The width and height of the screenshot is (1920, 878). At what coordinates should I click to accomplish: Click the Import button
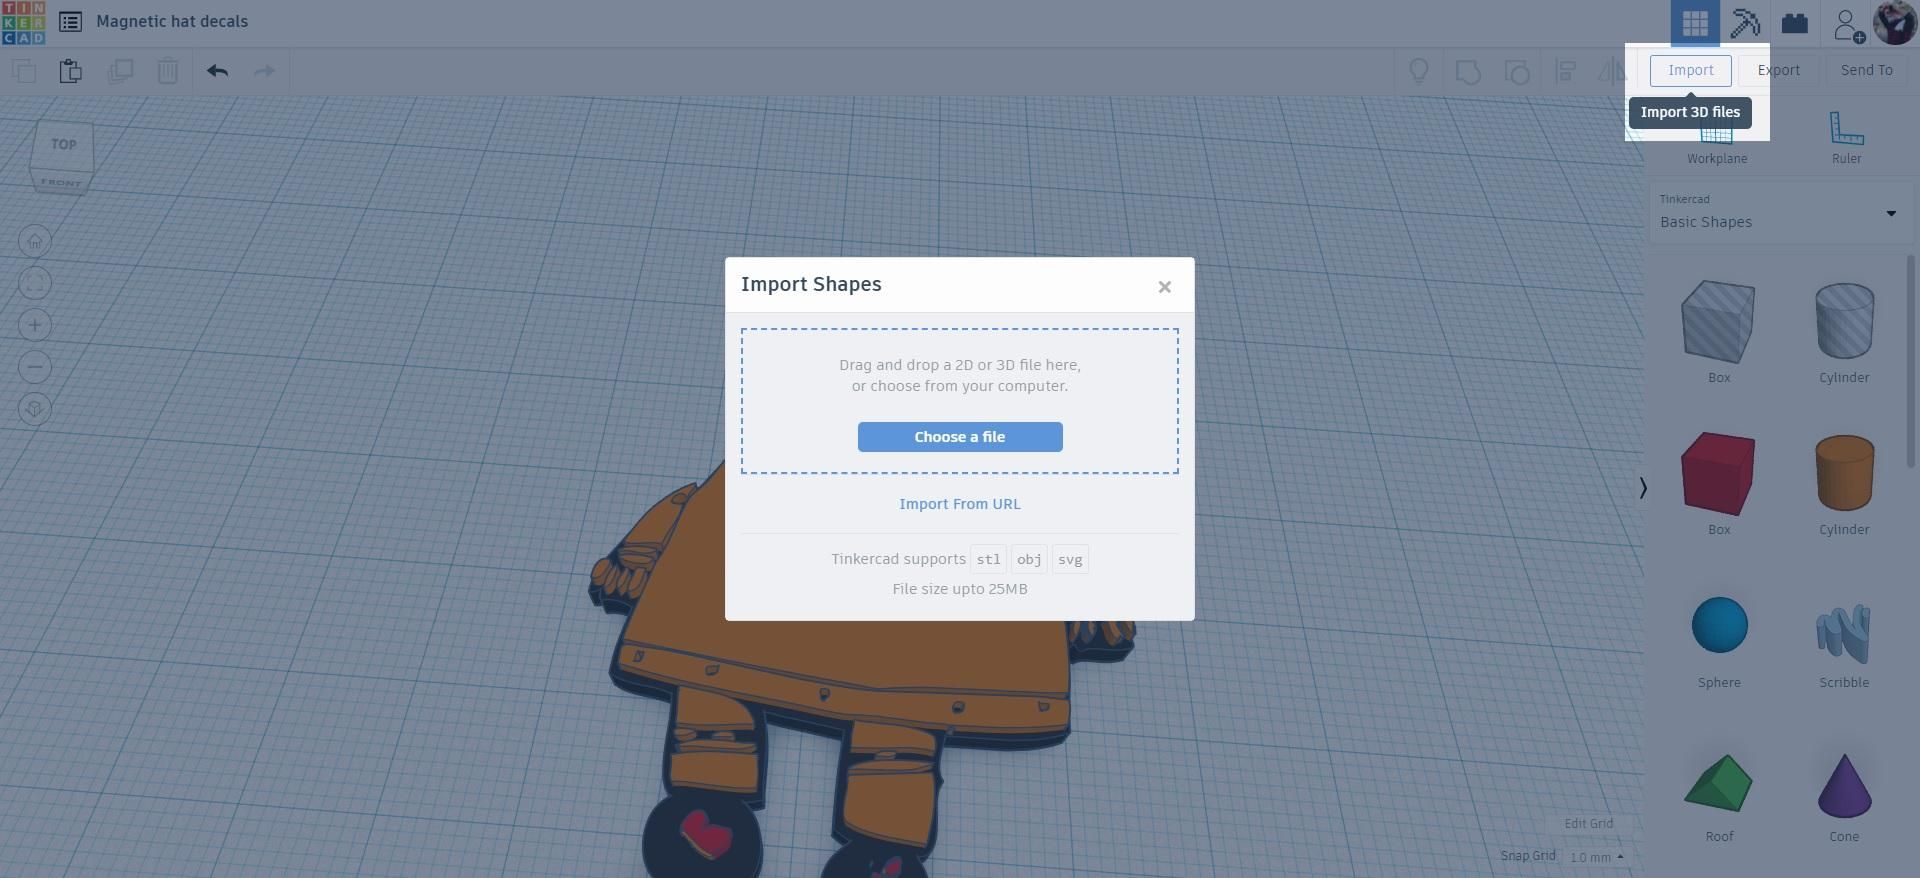pyautogui.click(x=1691, y=70)
